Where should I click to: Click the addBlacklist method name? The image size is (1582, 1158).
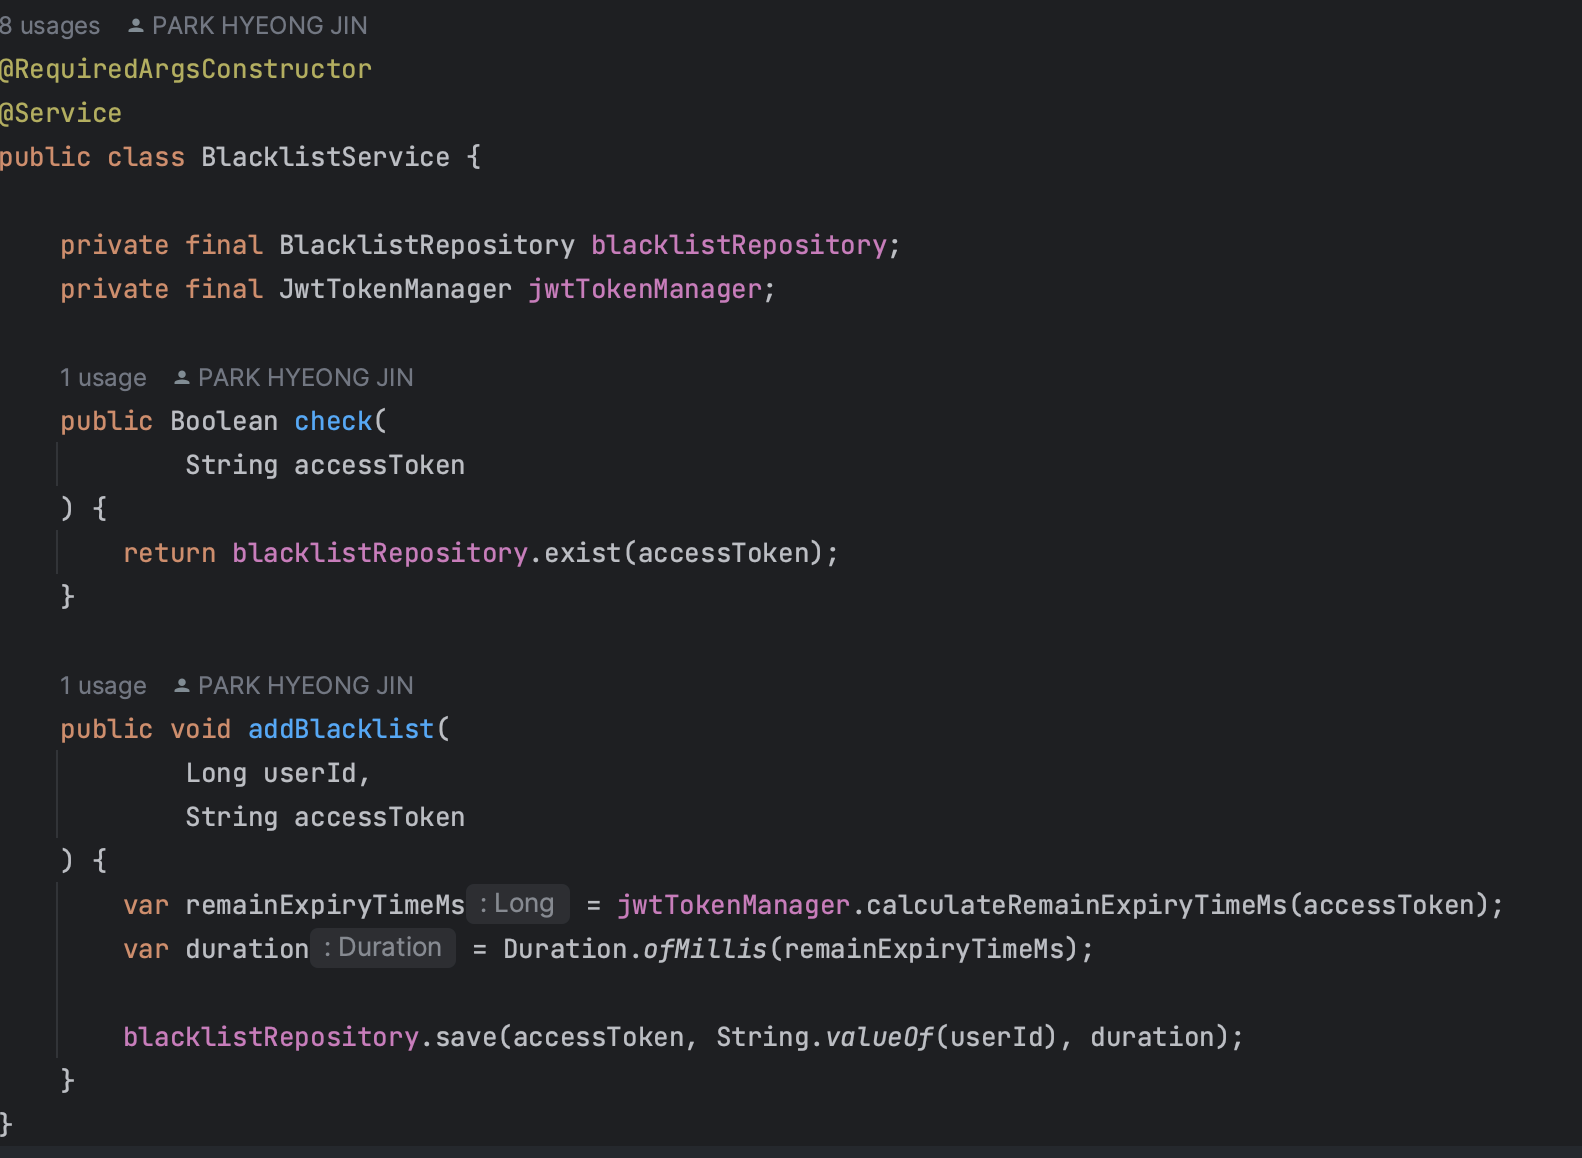click(x=341, y=729)
